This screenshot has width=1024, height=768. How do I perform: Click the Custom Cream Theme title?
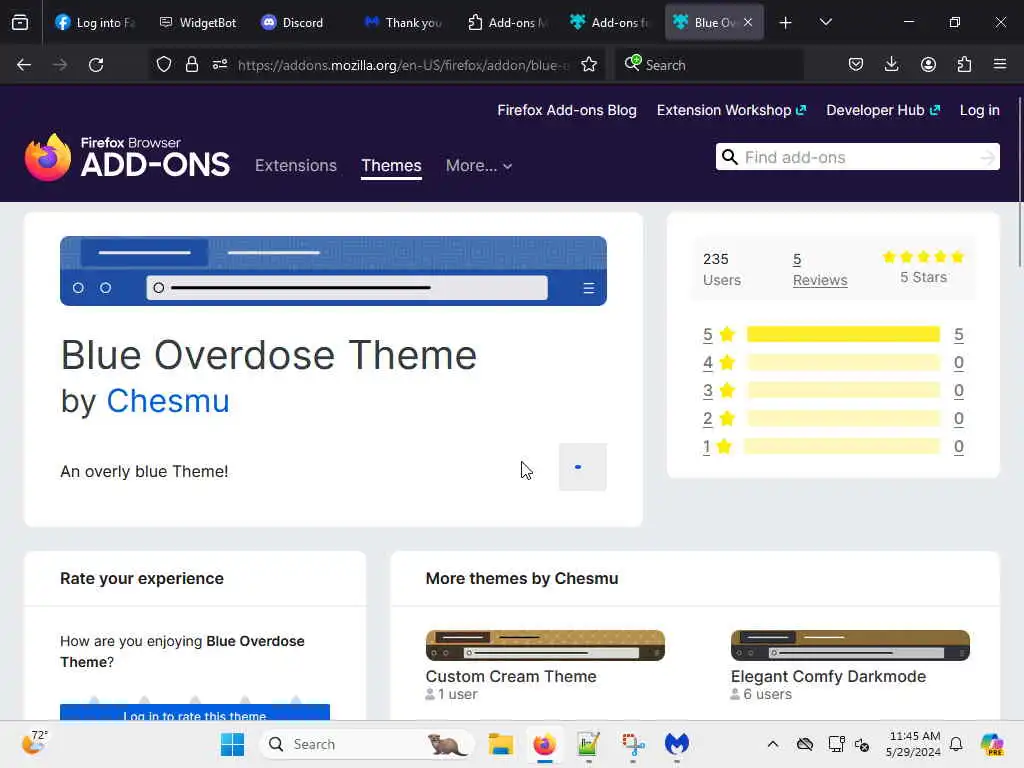(x=511, y=676)
